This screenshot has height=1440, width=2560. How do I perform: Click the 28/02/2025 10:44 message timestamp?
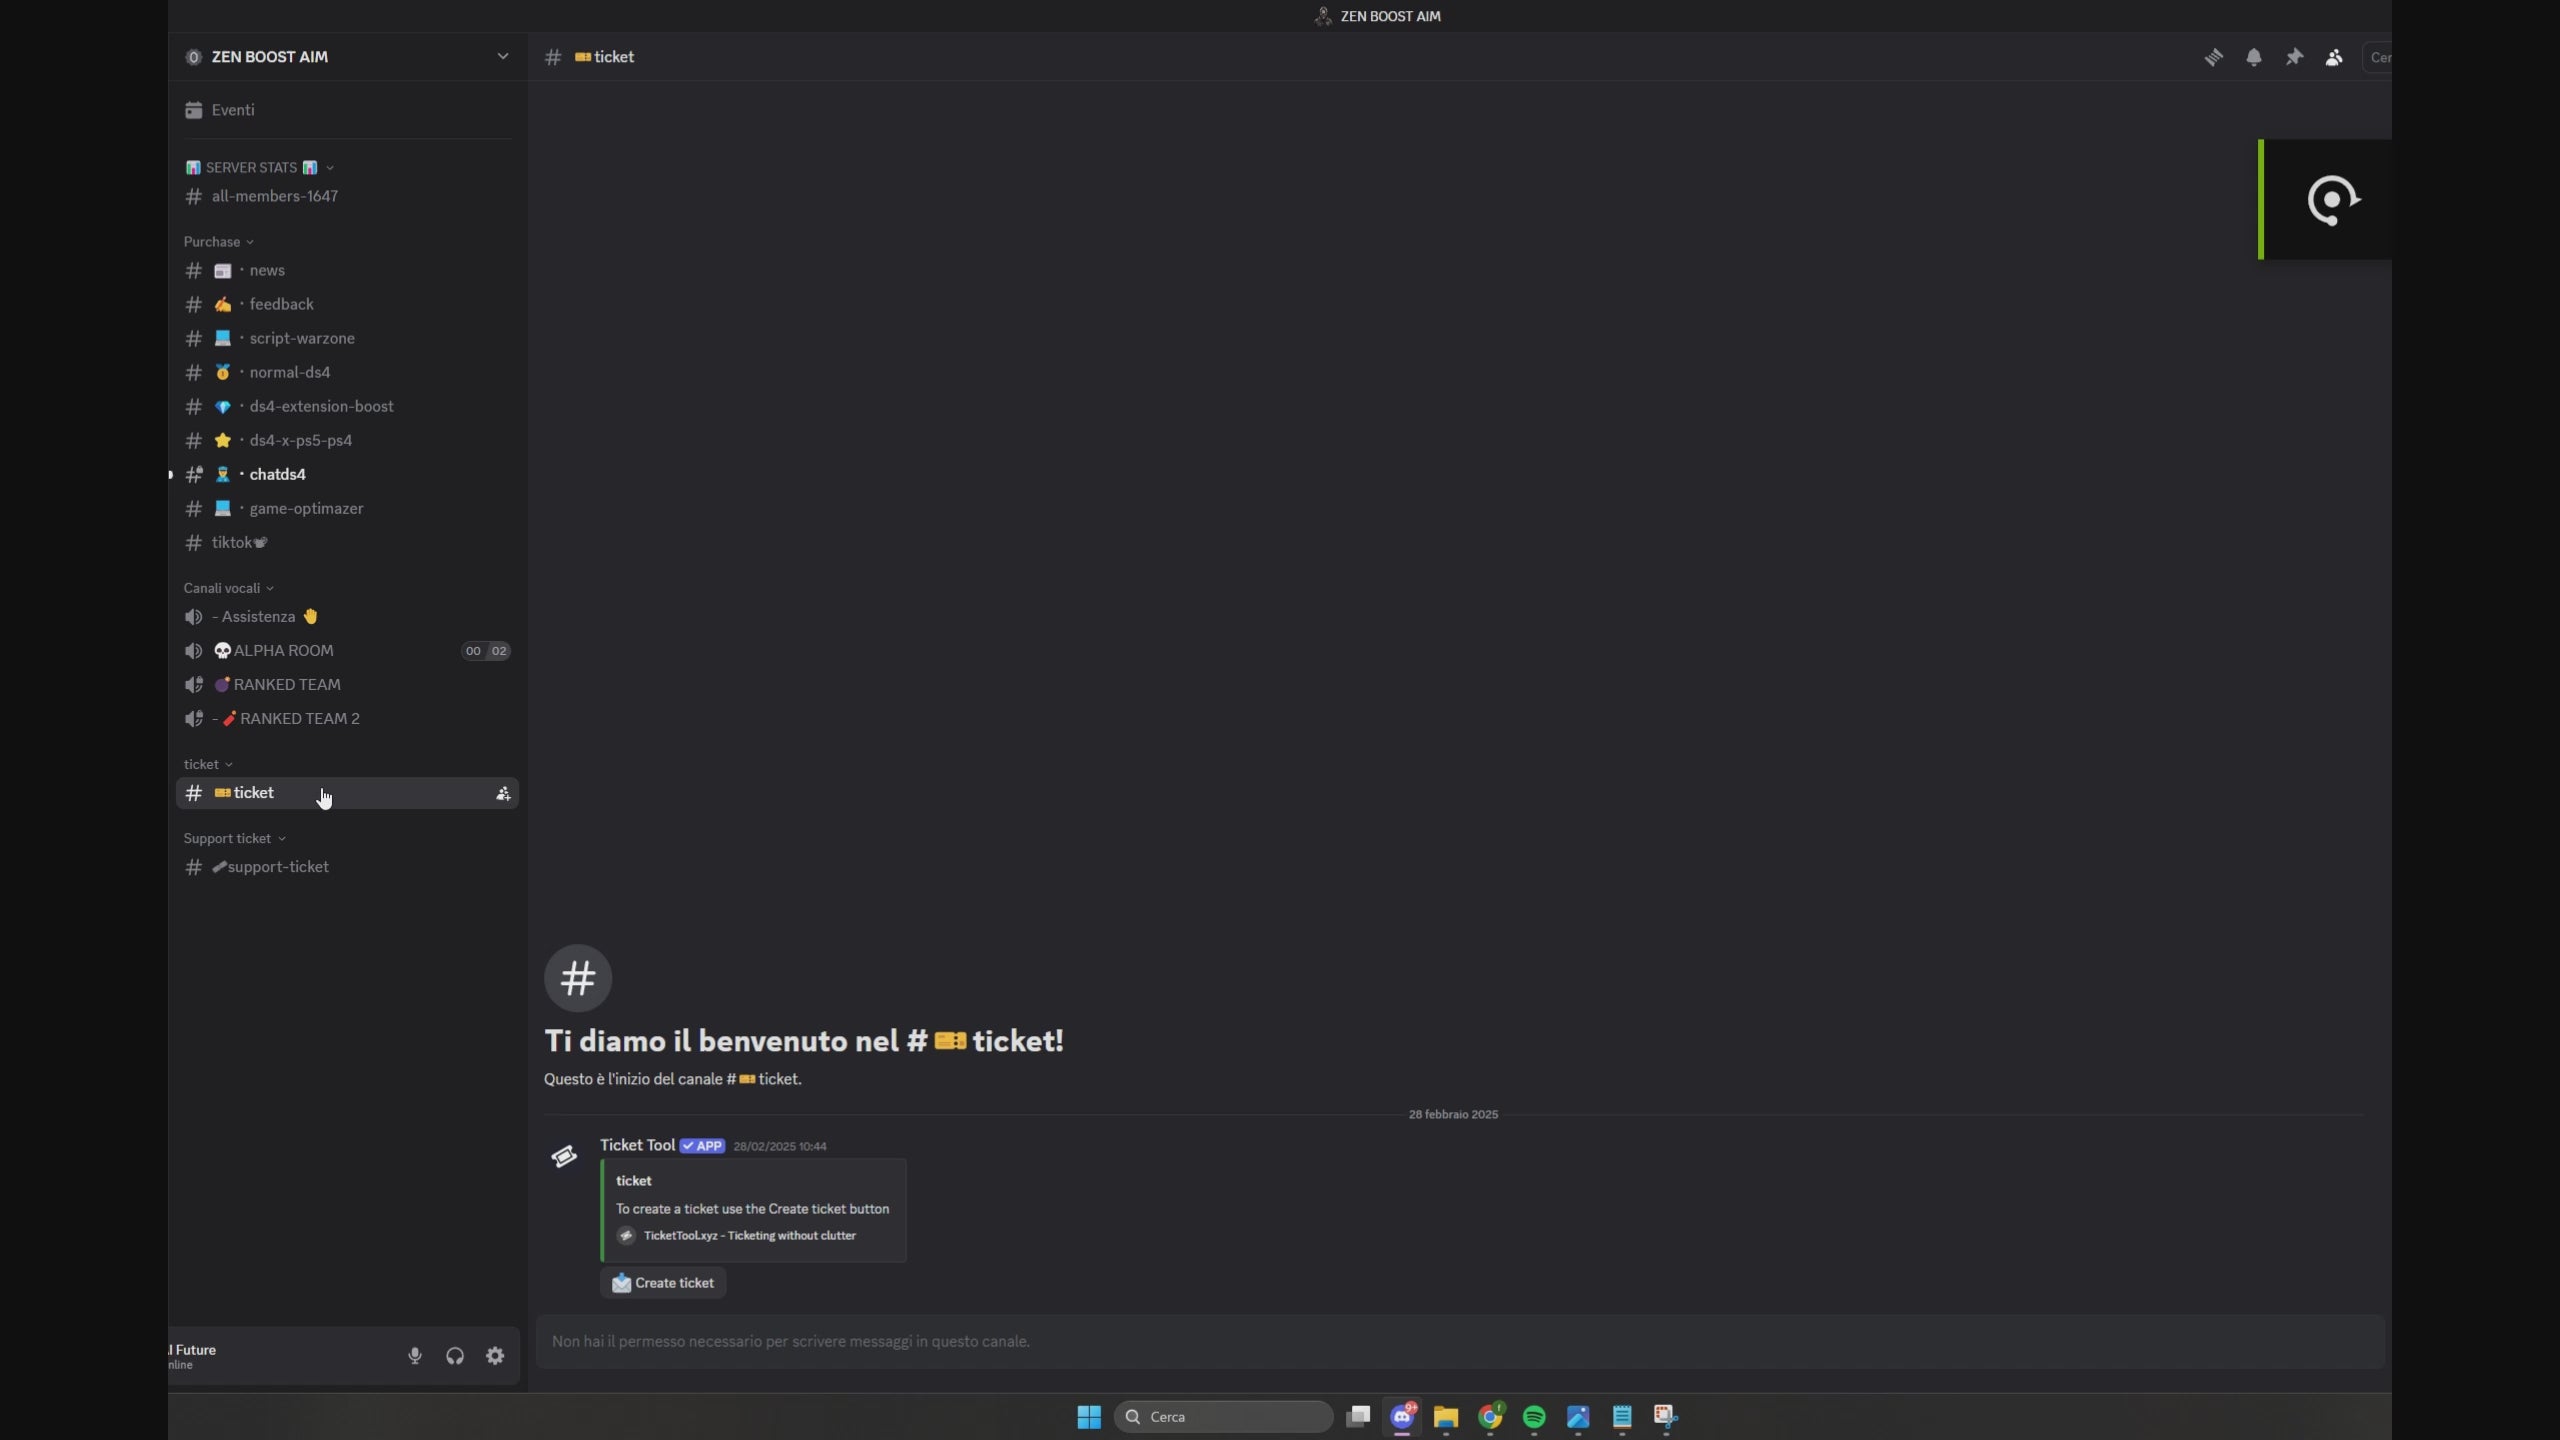780,1147
